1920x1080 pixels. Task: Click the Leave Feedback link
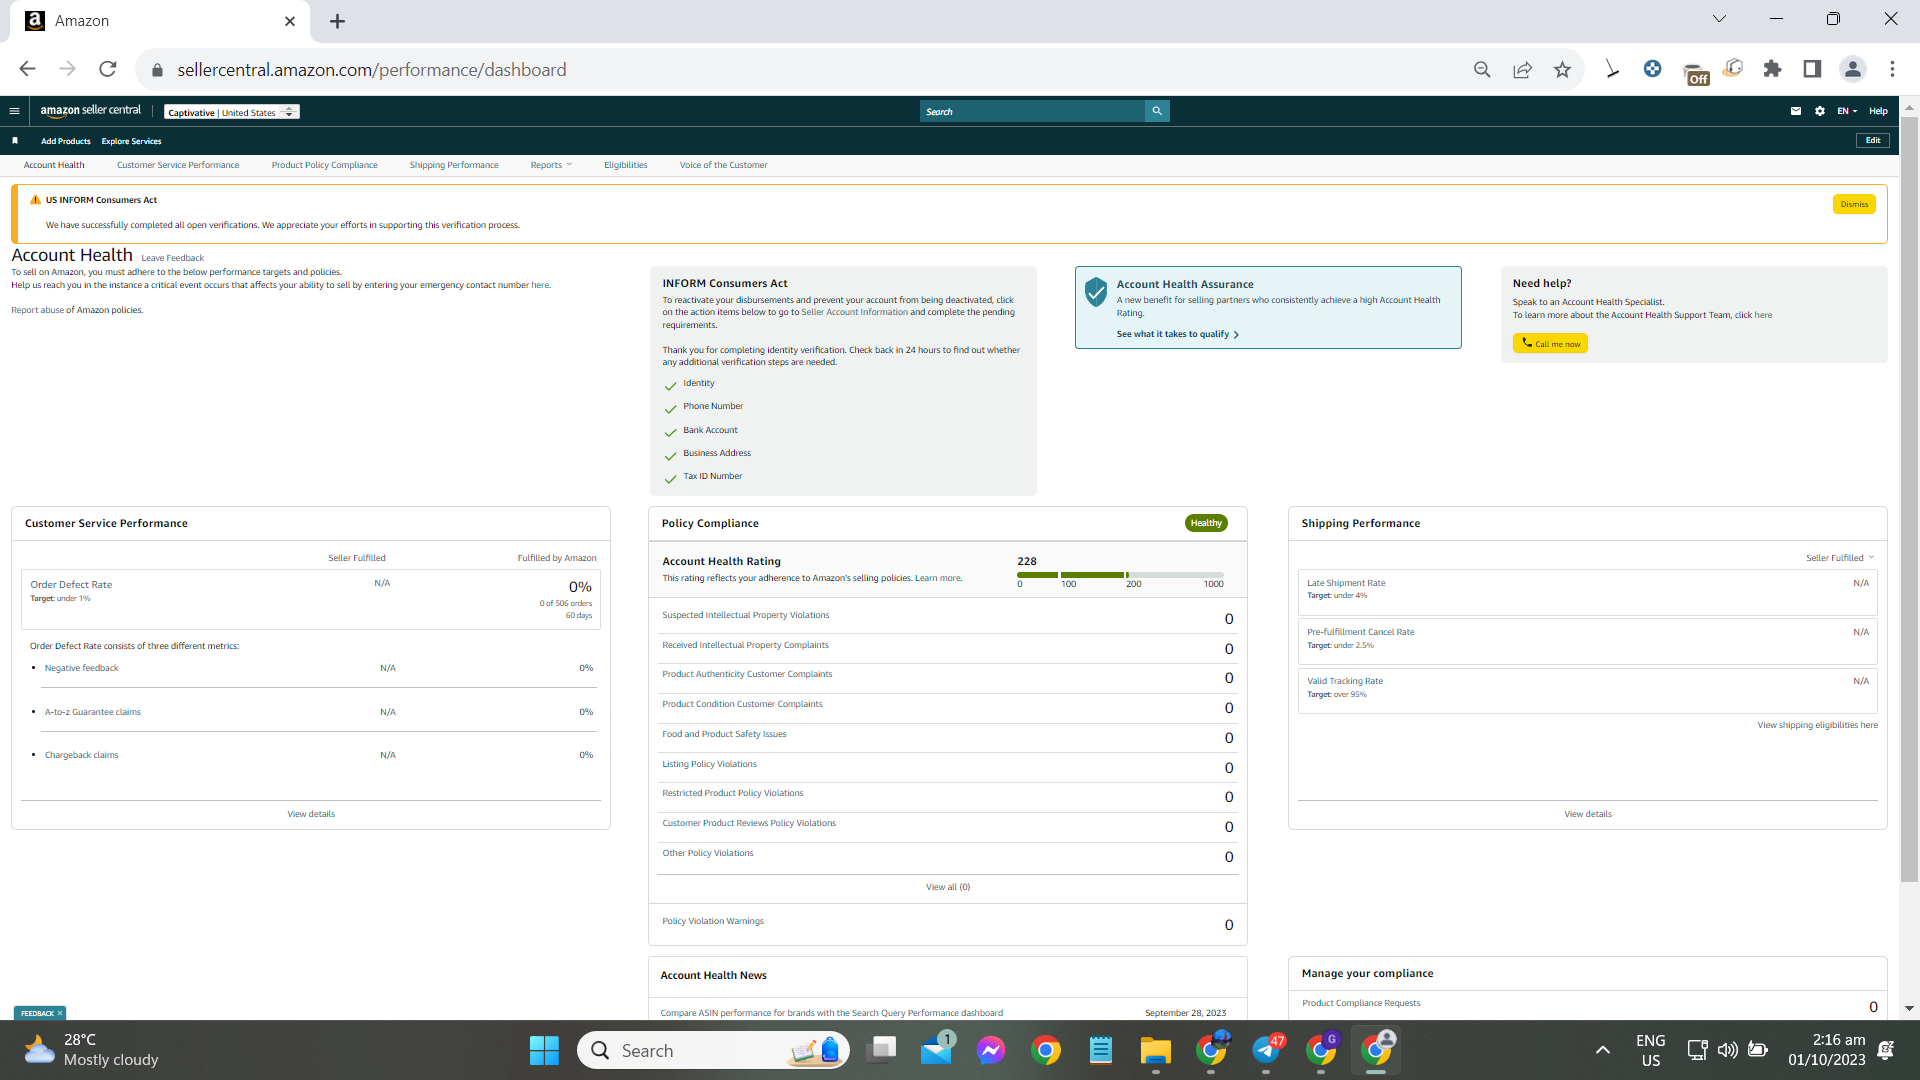click(172, 258)
